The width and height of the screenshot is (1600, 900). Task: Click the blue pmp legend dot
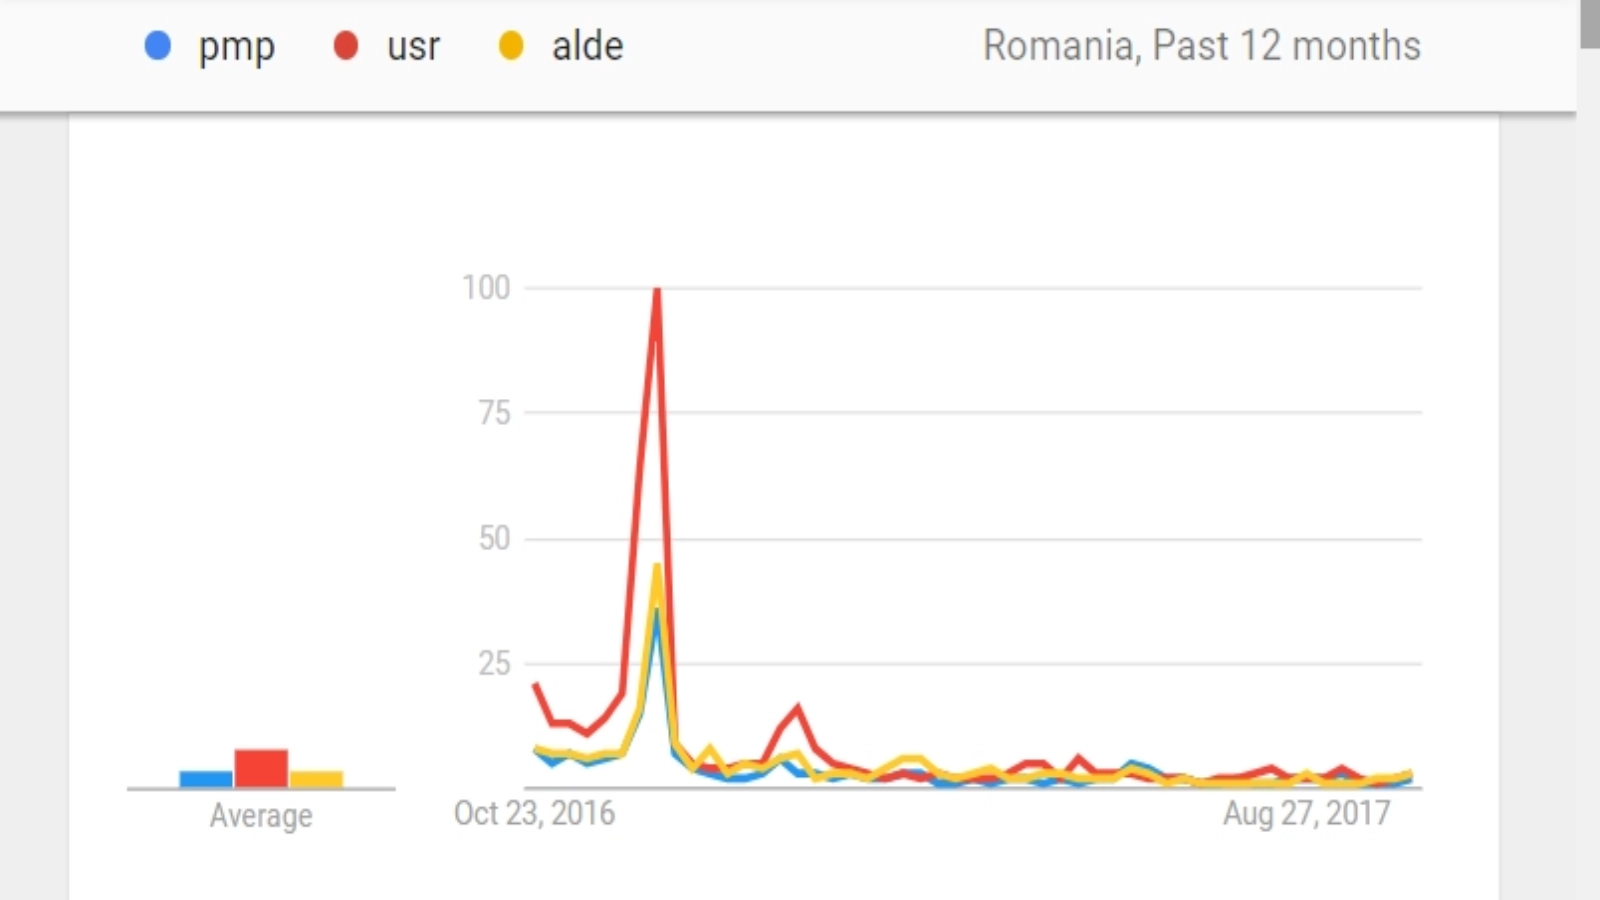pyautogui.click(x=158, y=46)
